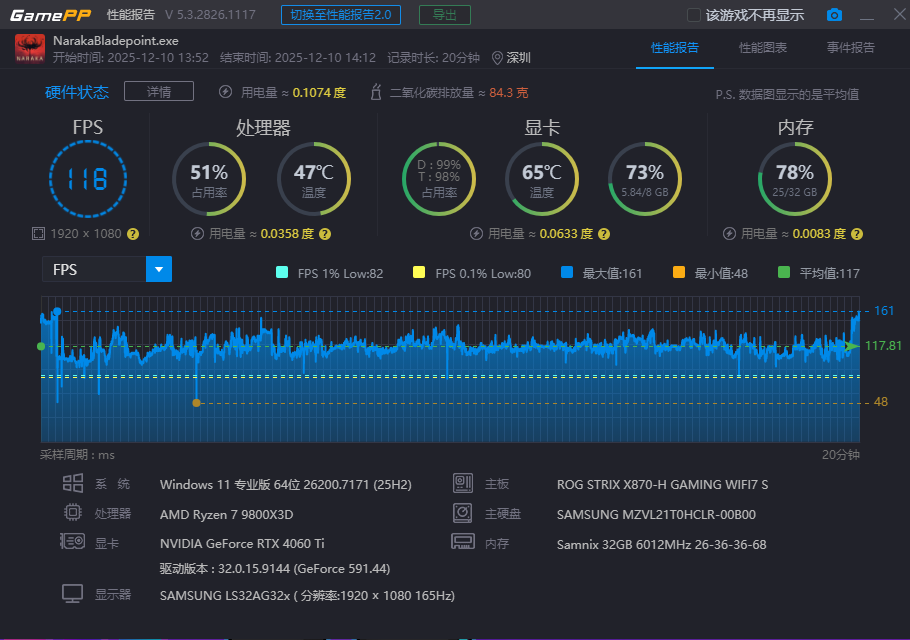Open the screenshot camera icon
The width and height of the screenshot is (910, 640).
pos(834,14)
